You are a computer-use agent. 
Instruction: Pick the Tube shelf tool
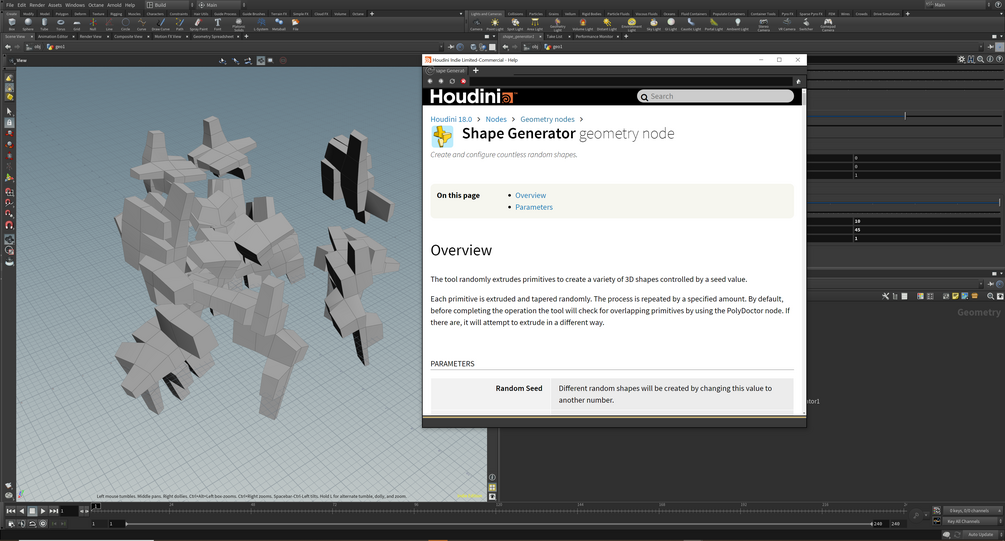(44, 24)
